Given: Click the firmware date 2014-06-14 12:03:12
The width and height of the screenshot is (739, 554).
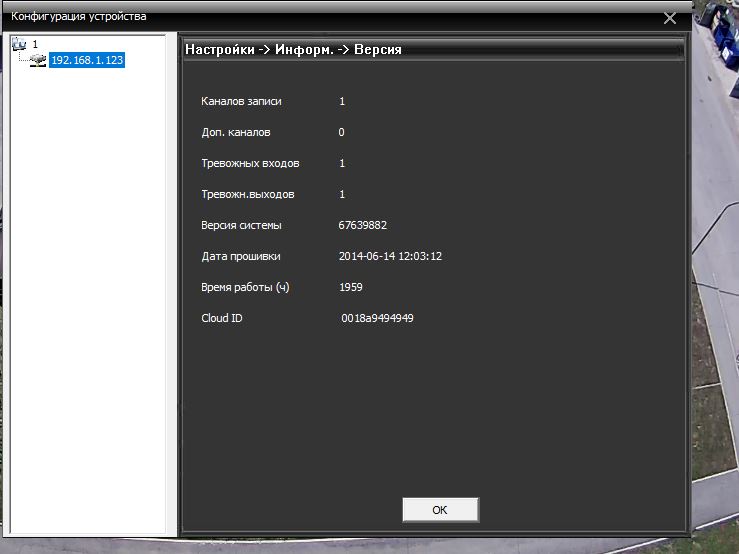Looking at the screenshot, I should pyautogui.click(x=390, y=256).
